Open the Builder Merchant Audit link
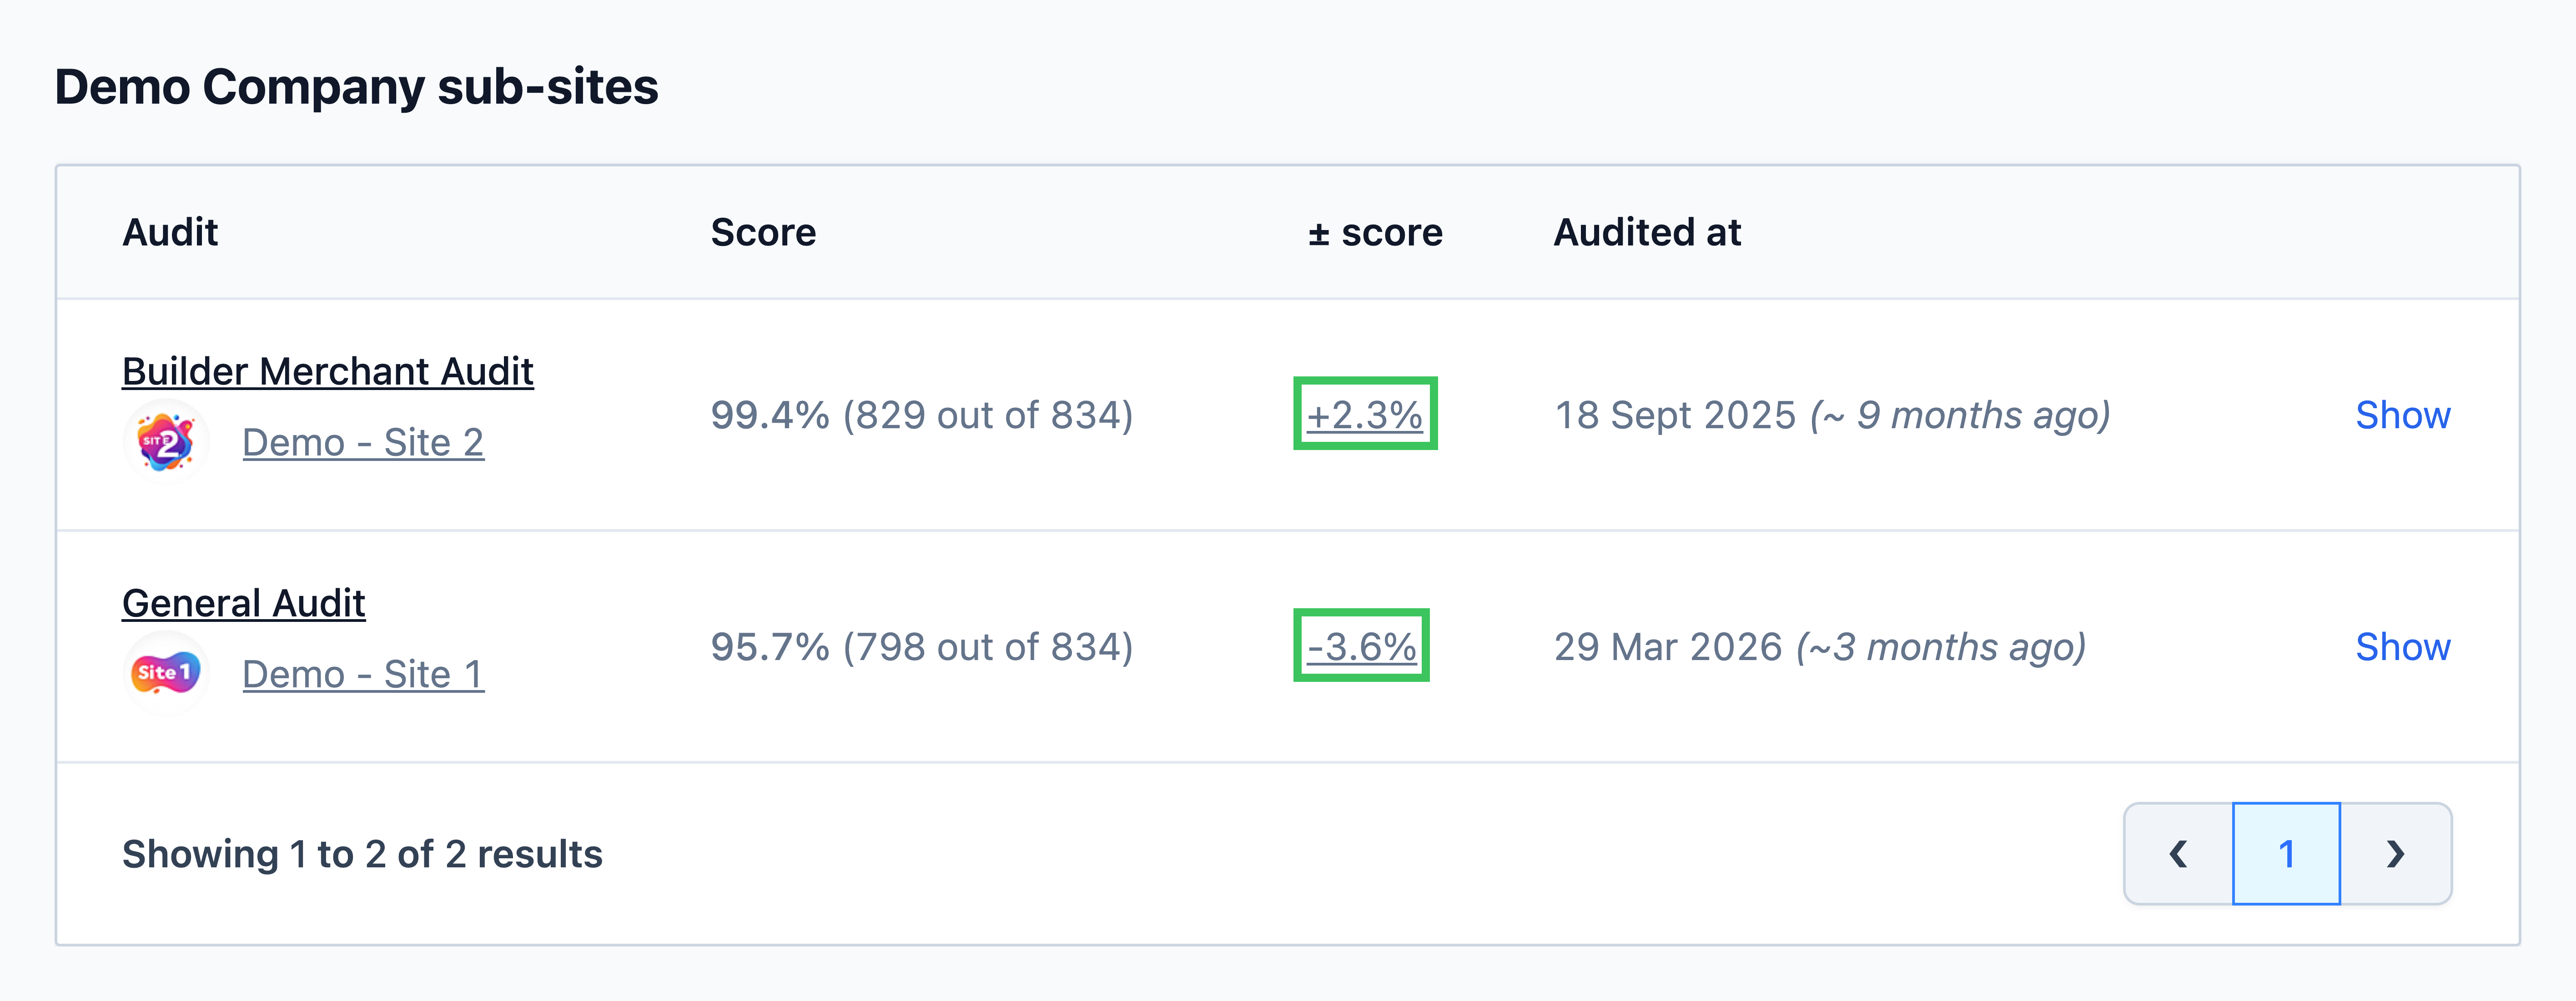 coord(328,371)
